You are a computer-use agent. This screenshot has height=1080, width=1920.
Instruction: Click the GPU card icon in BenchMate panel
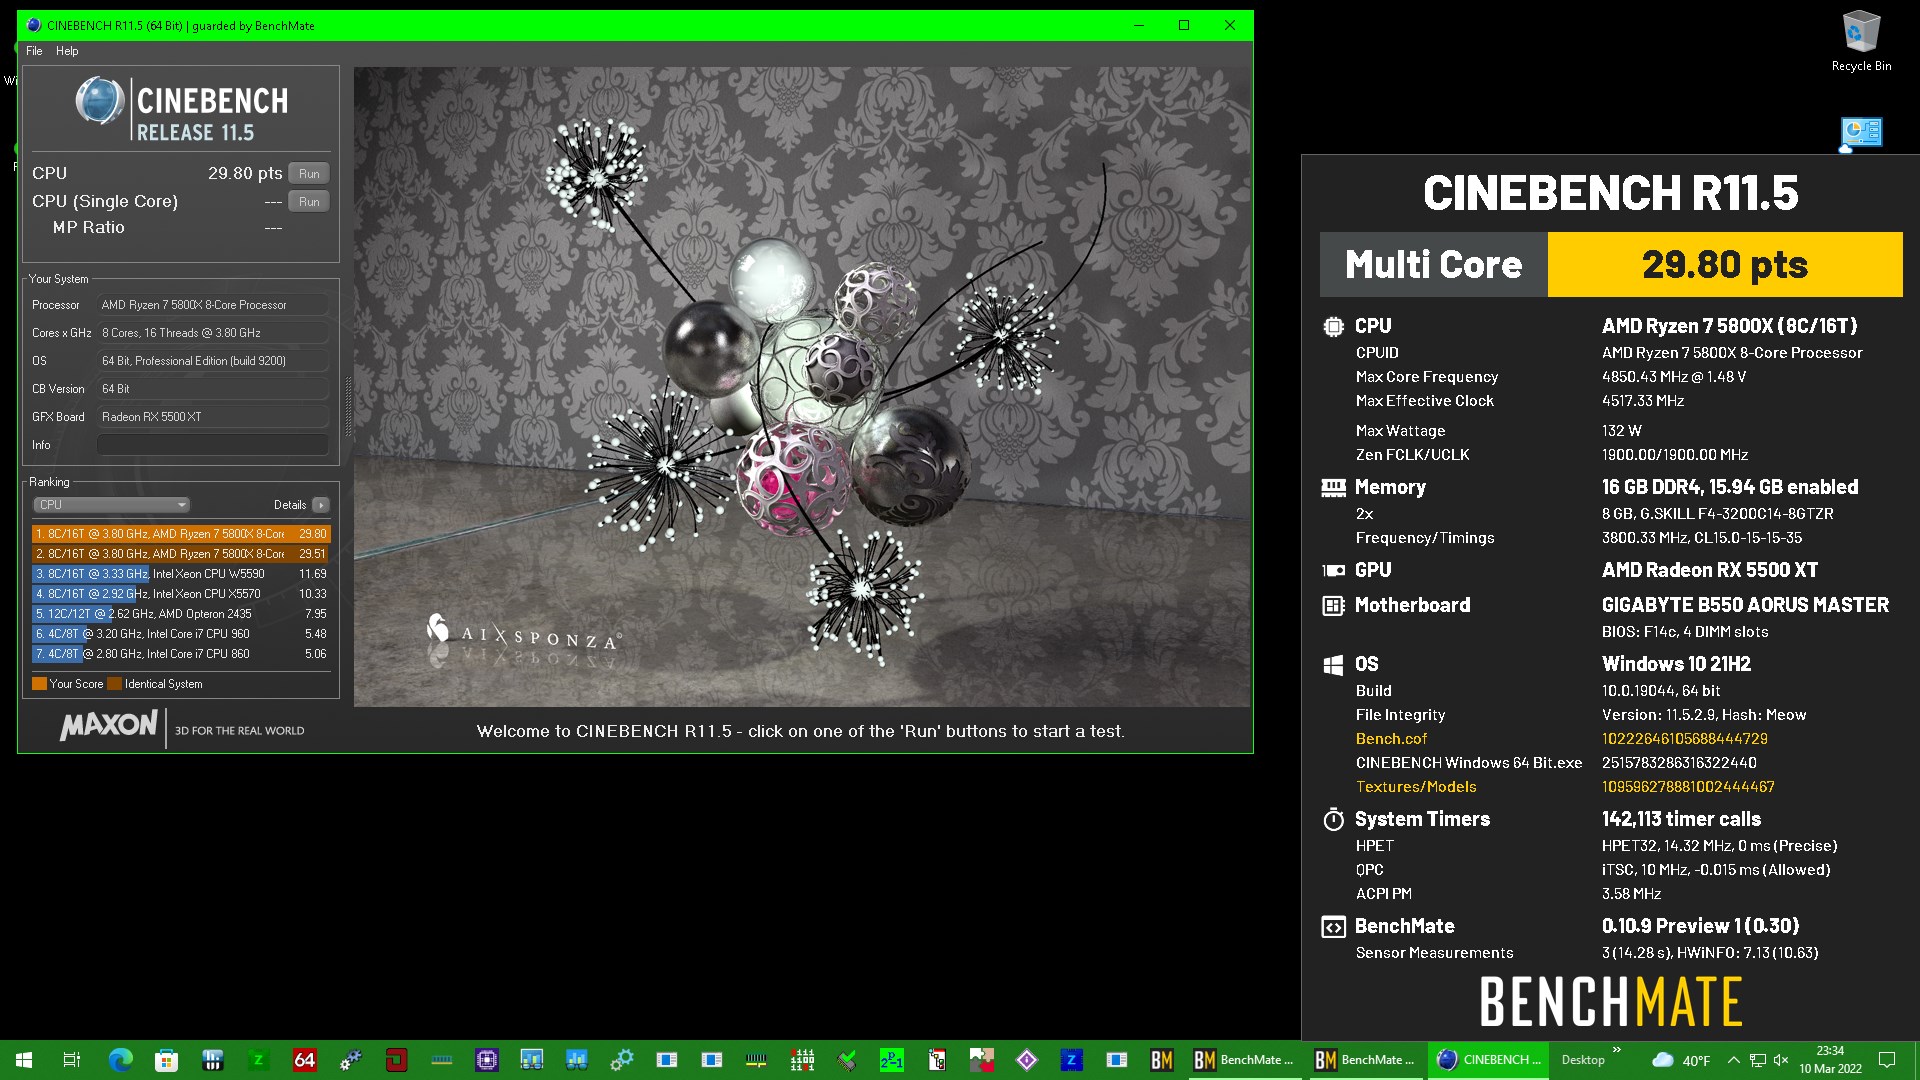(1333, 571)
